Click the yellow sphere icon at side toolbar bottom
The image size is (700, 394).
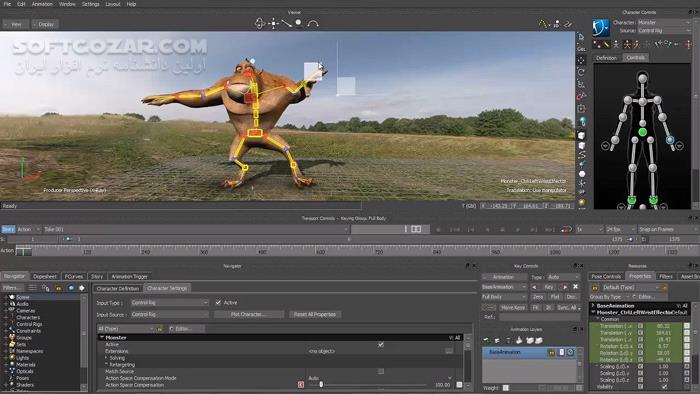[582, 202]
